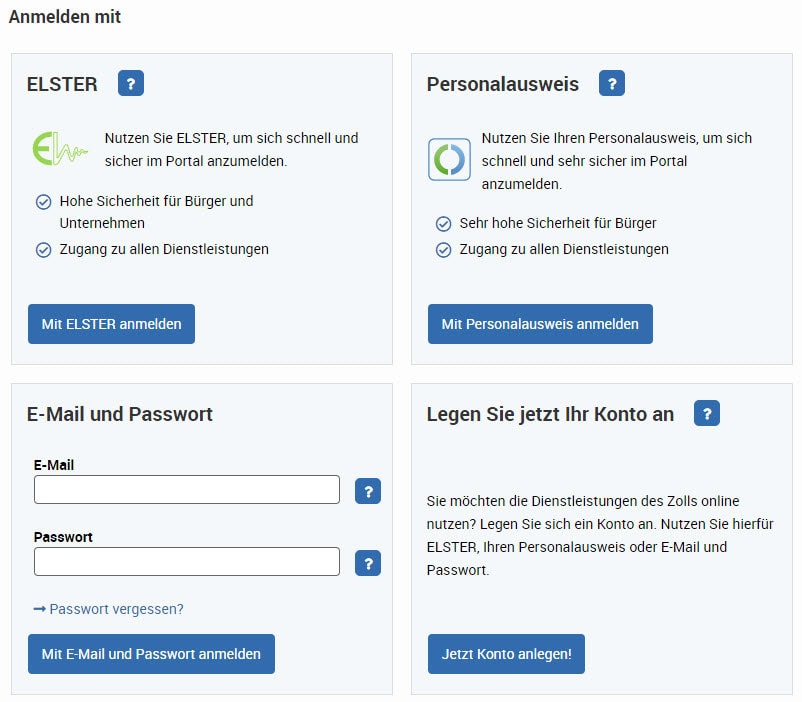Open the ELSTER help icon
Image resolution: width=802 pixels, height=702 pixels.
[x=131, y=83]
